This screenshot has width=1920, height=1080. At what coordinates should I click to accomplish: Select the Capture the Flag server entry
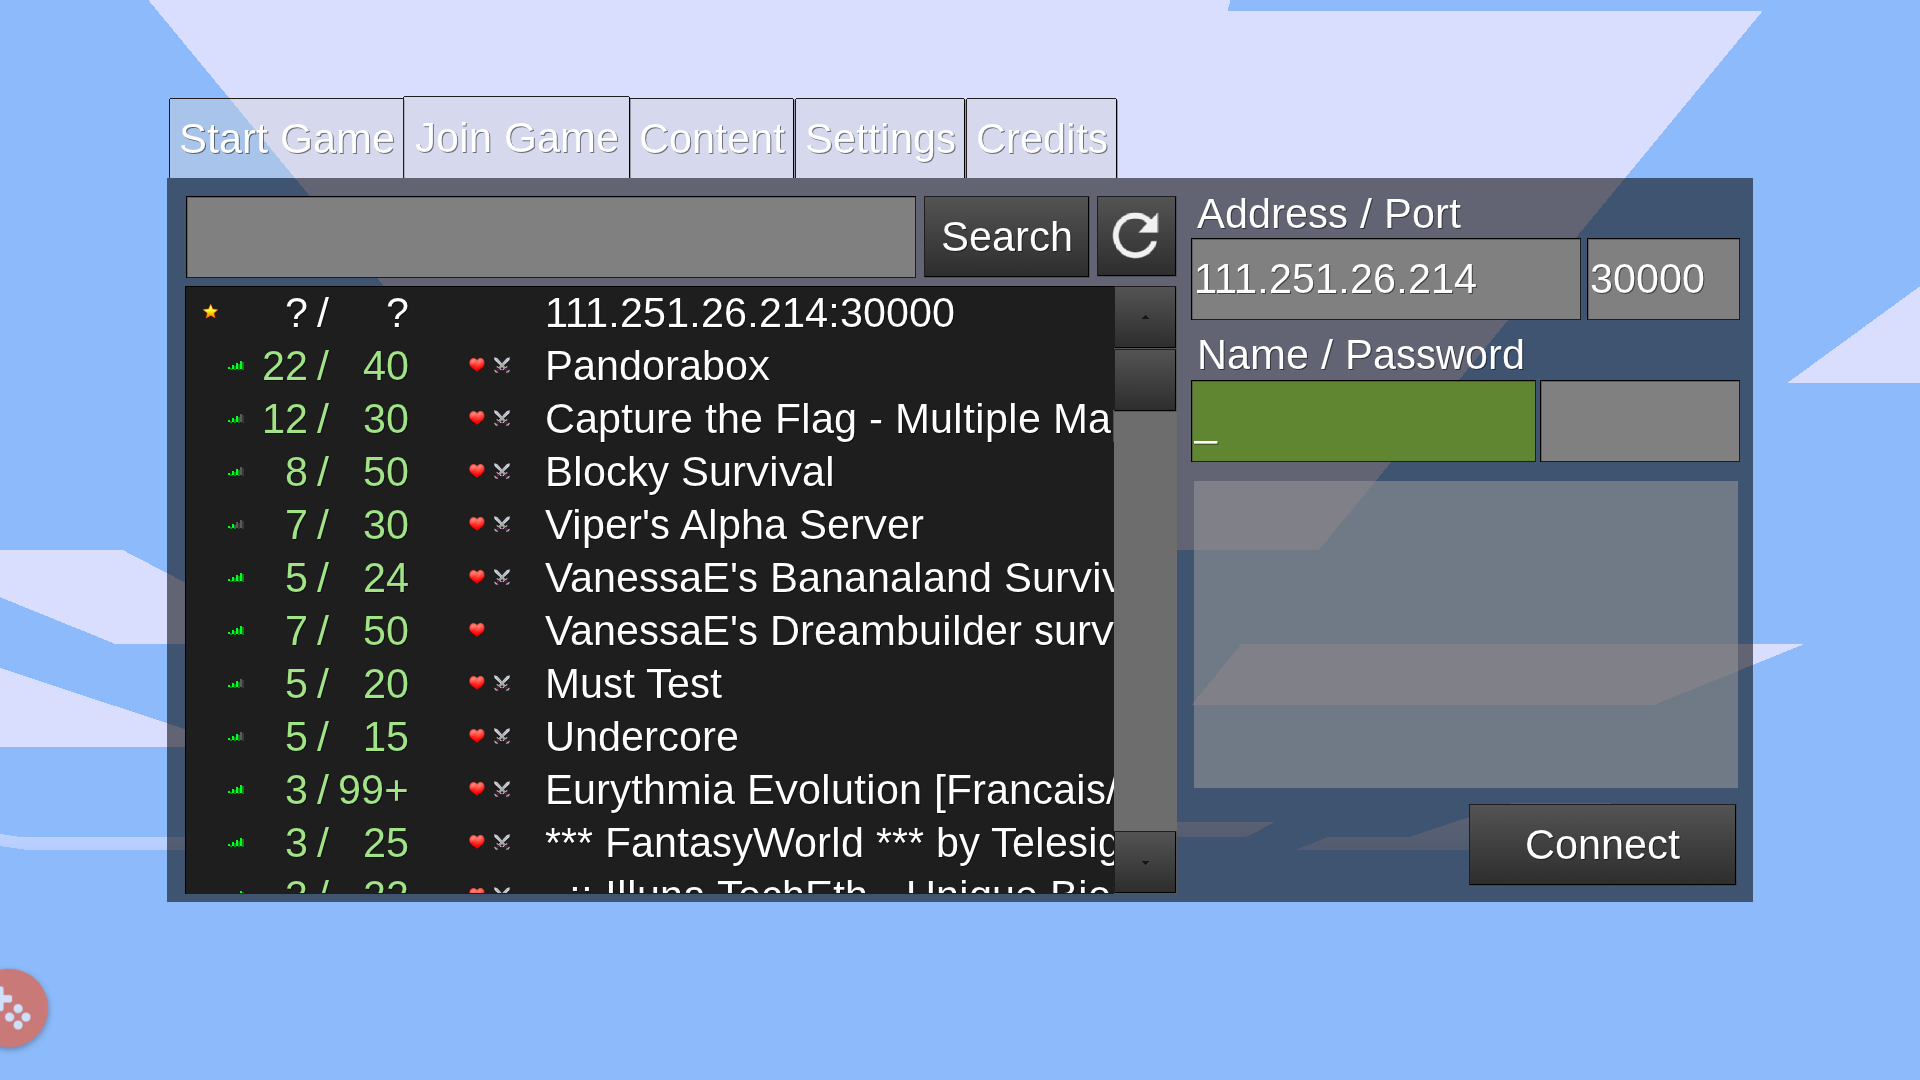point(650,419)
